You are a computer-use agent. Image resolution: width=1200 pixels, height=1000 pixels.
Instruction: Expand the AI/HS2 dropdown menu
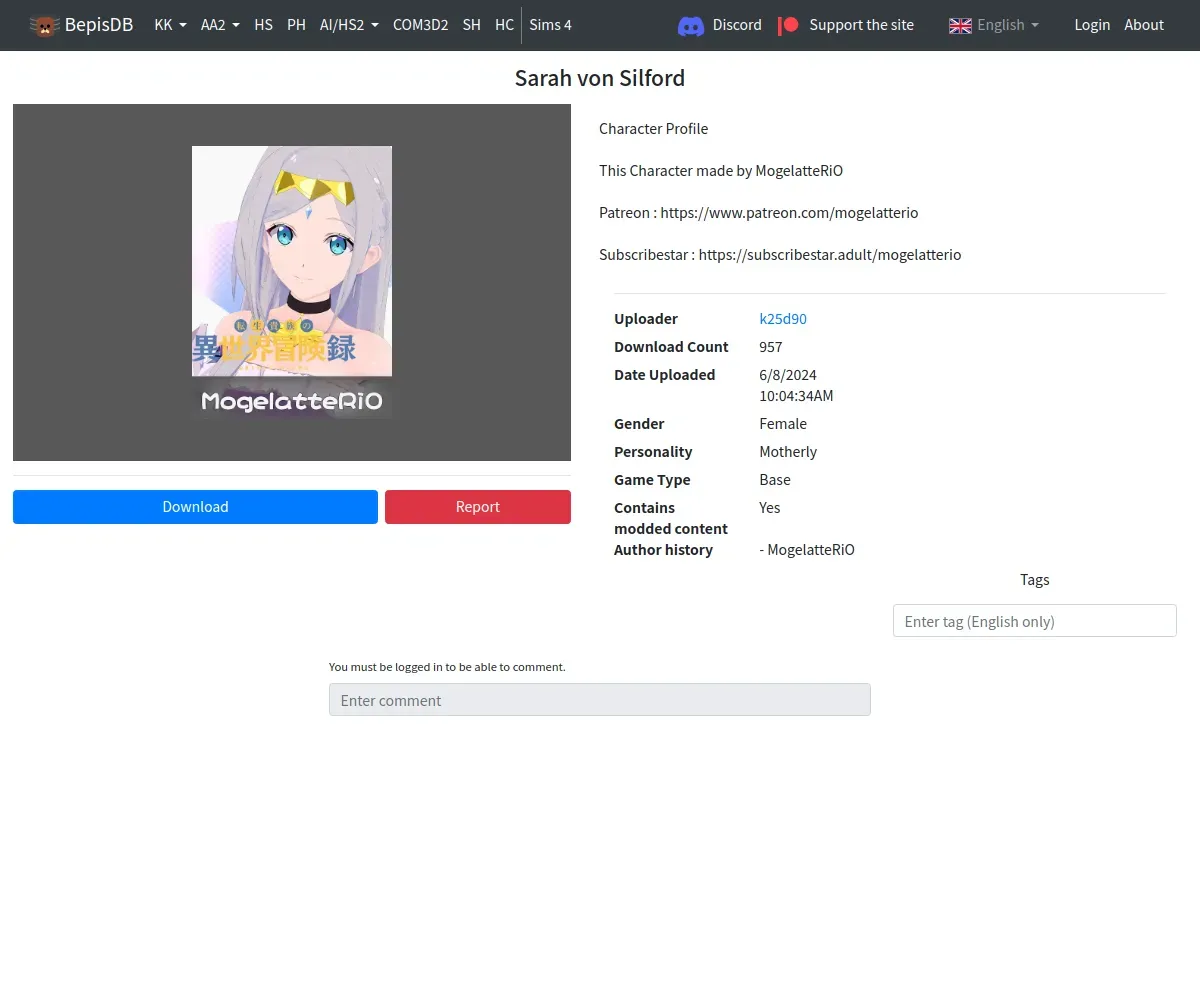[x=349, y=25]
